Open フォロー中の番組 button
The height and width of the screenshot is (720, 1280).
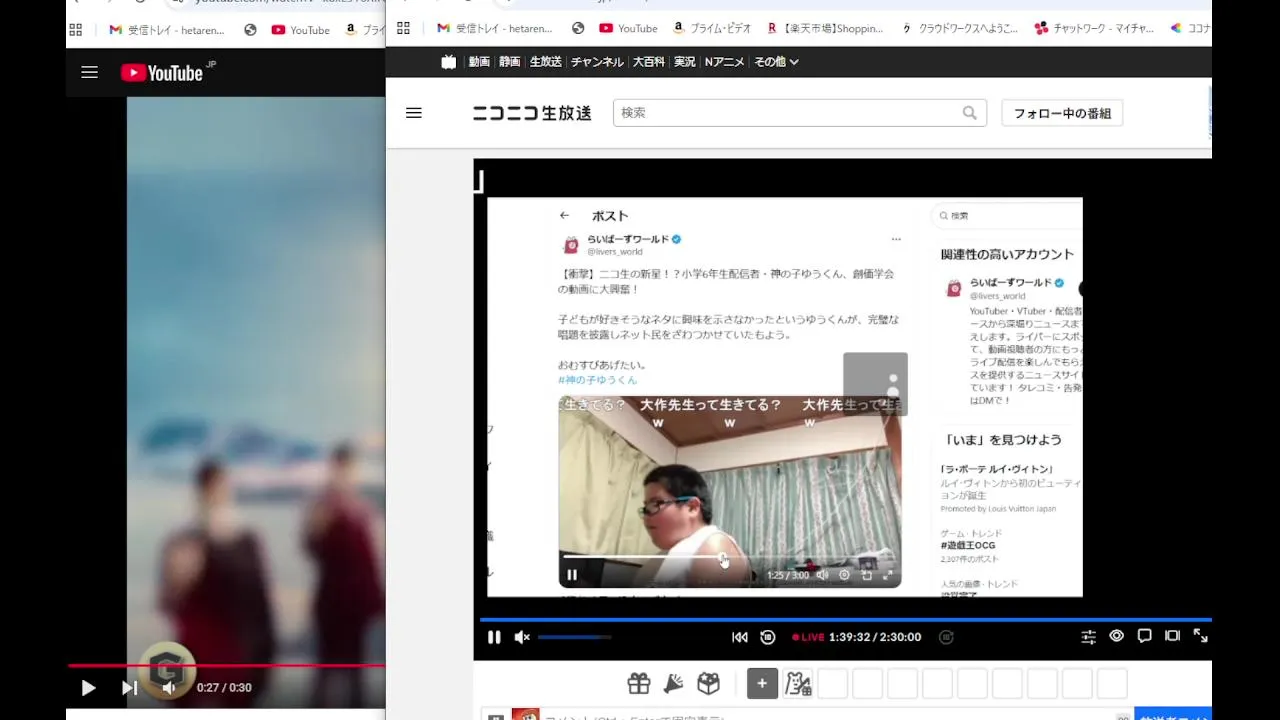tap(1063, 113)
